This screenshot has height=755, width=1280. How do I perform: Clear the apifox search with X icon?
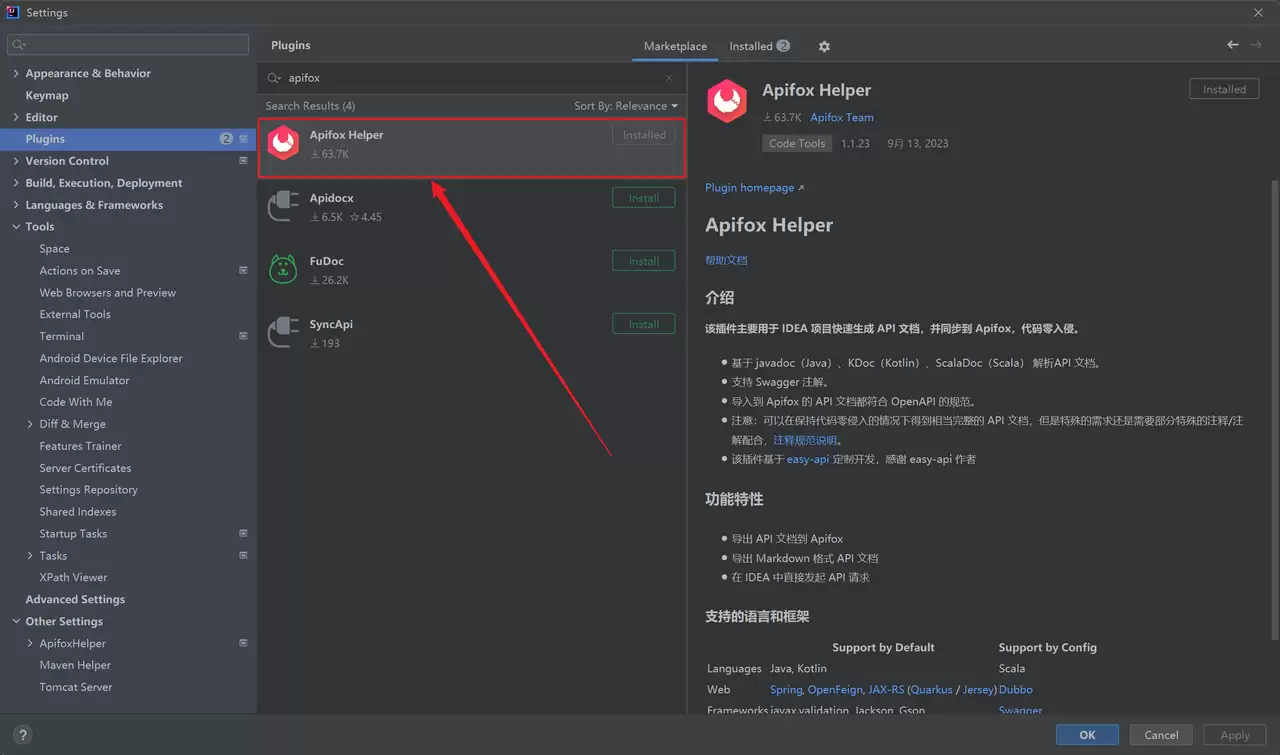click(669, 78)
